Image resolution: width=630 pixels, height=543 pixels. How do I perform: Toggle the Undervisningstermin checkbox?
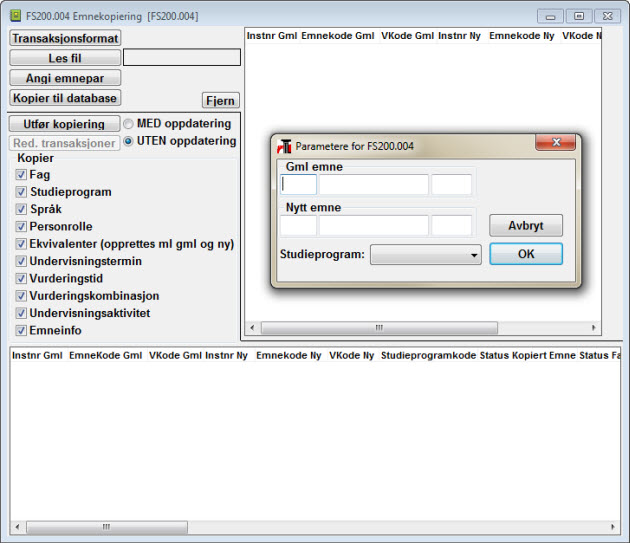click(21, 261)
